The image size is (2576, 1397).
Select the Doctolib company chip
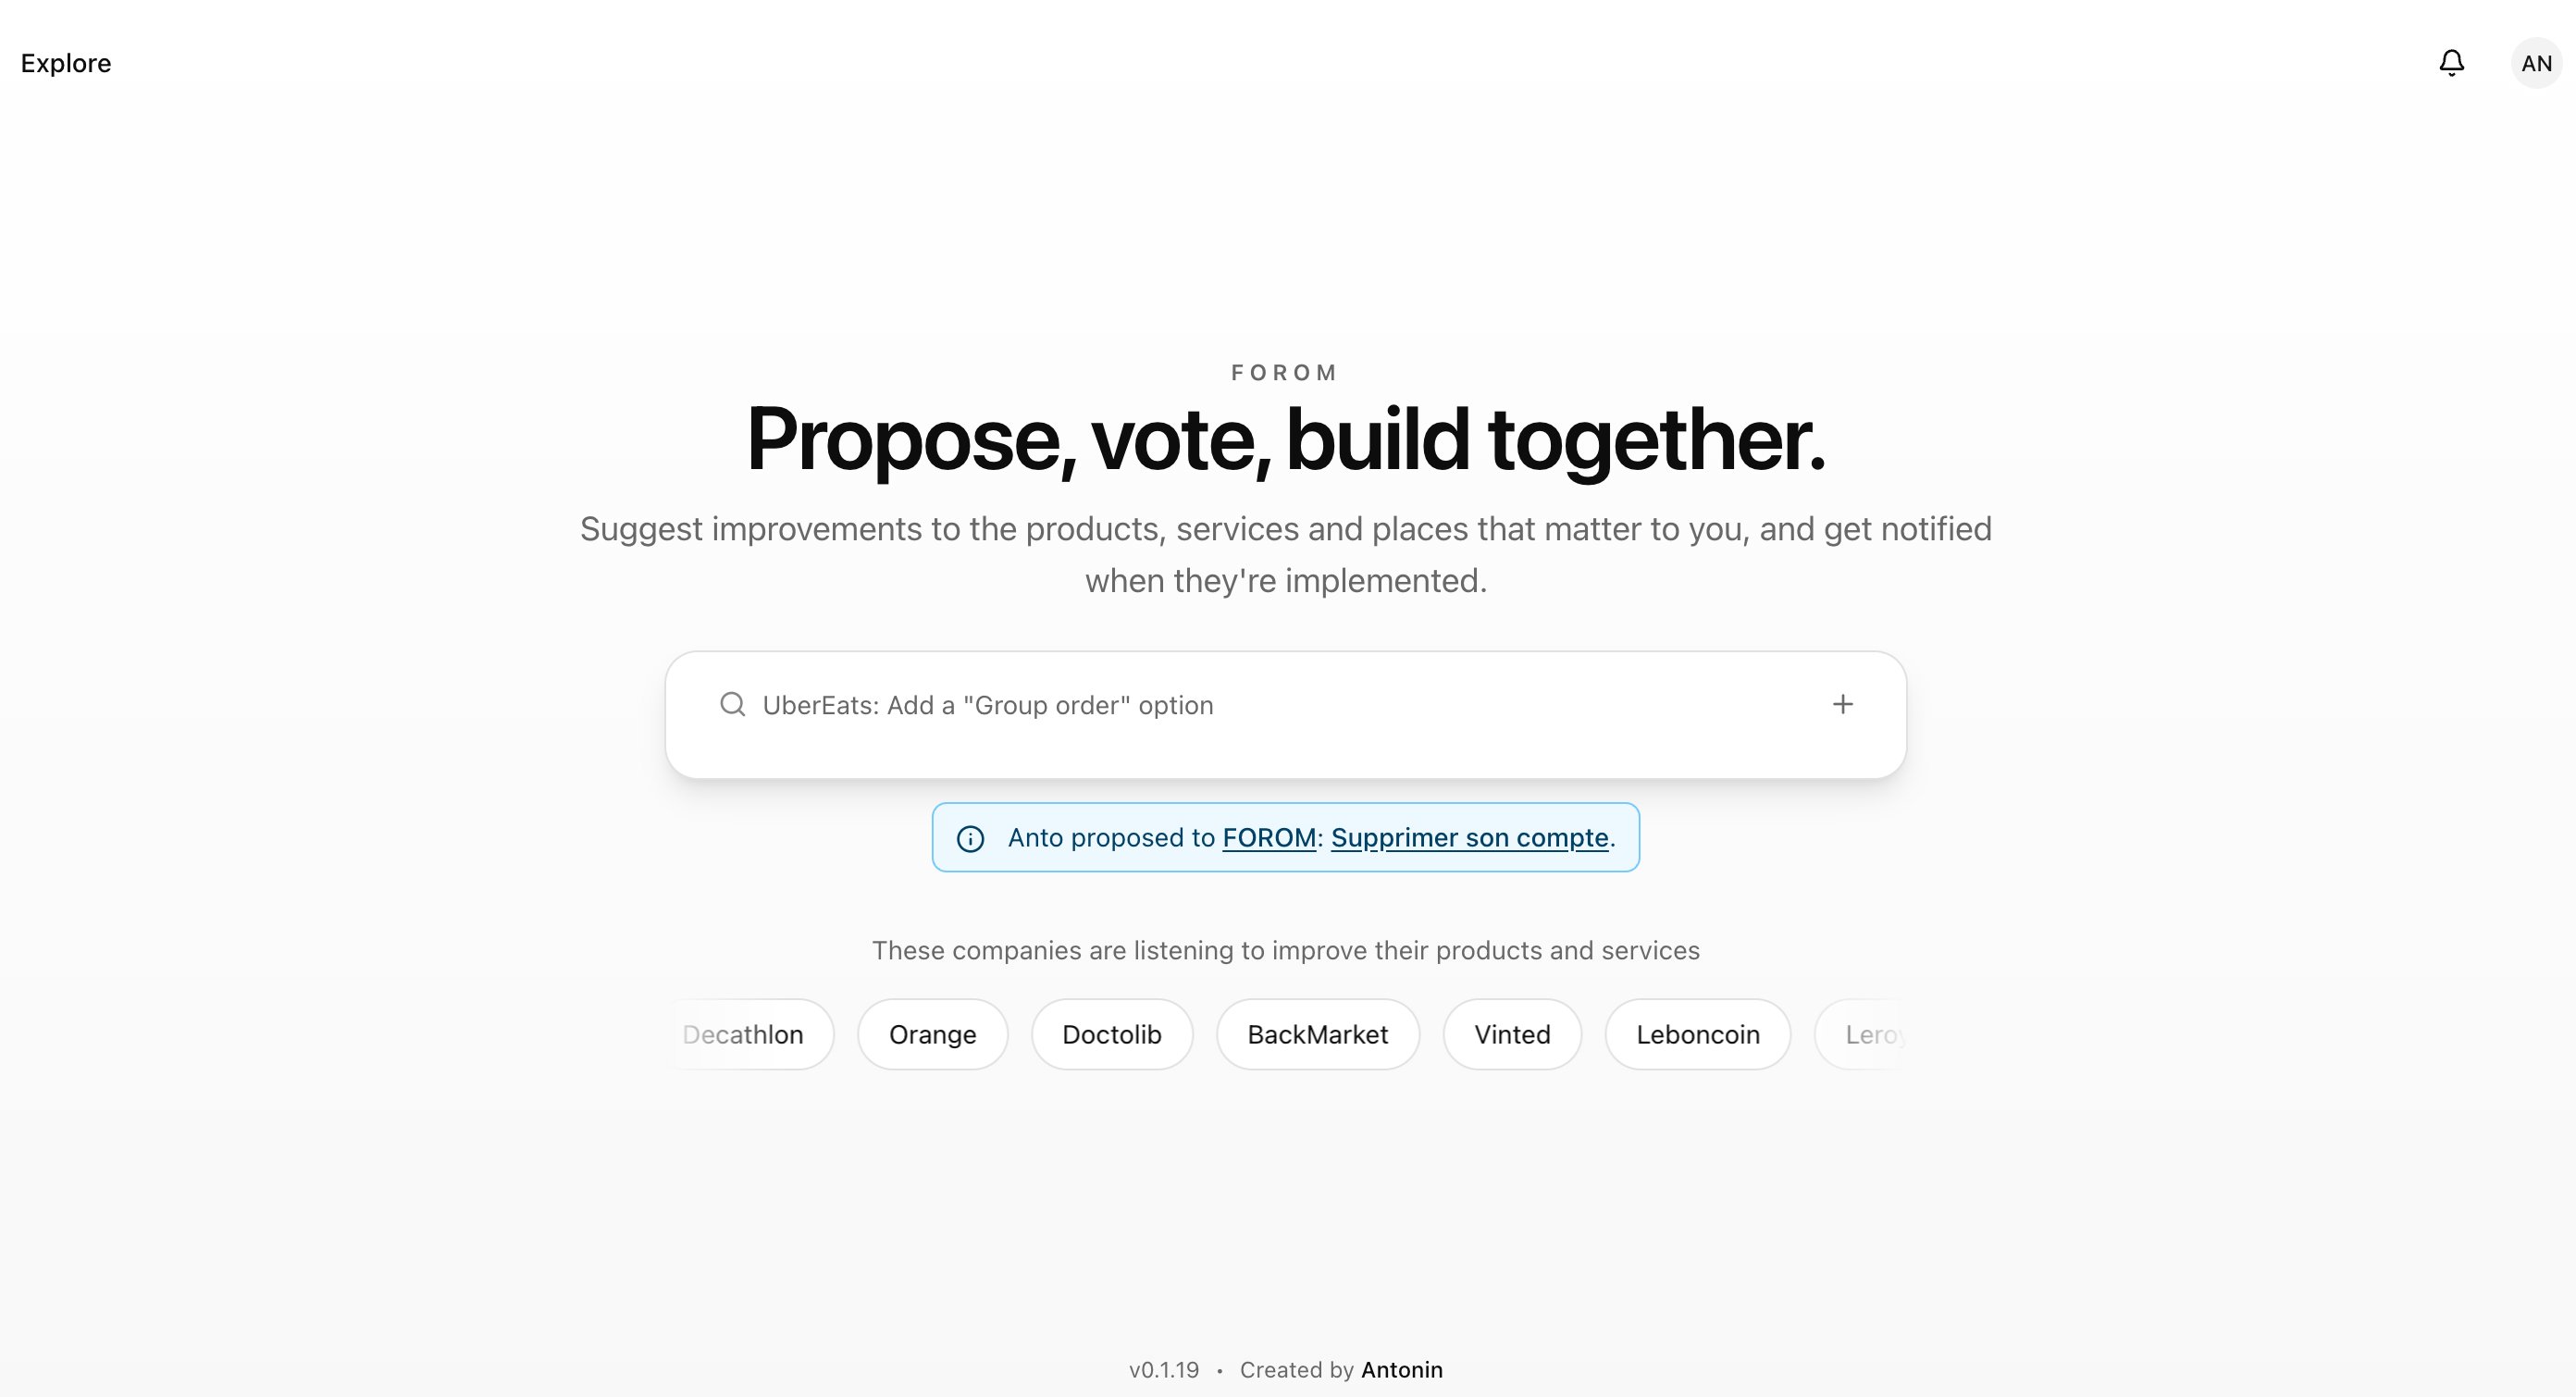click(x=1112, y=1034)
